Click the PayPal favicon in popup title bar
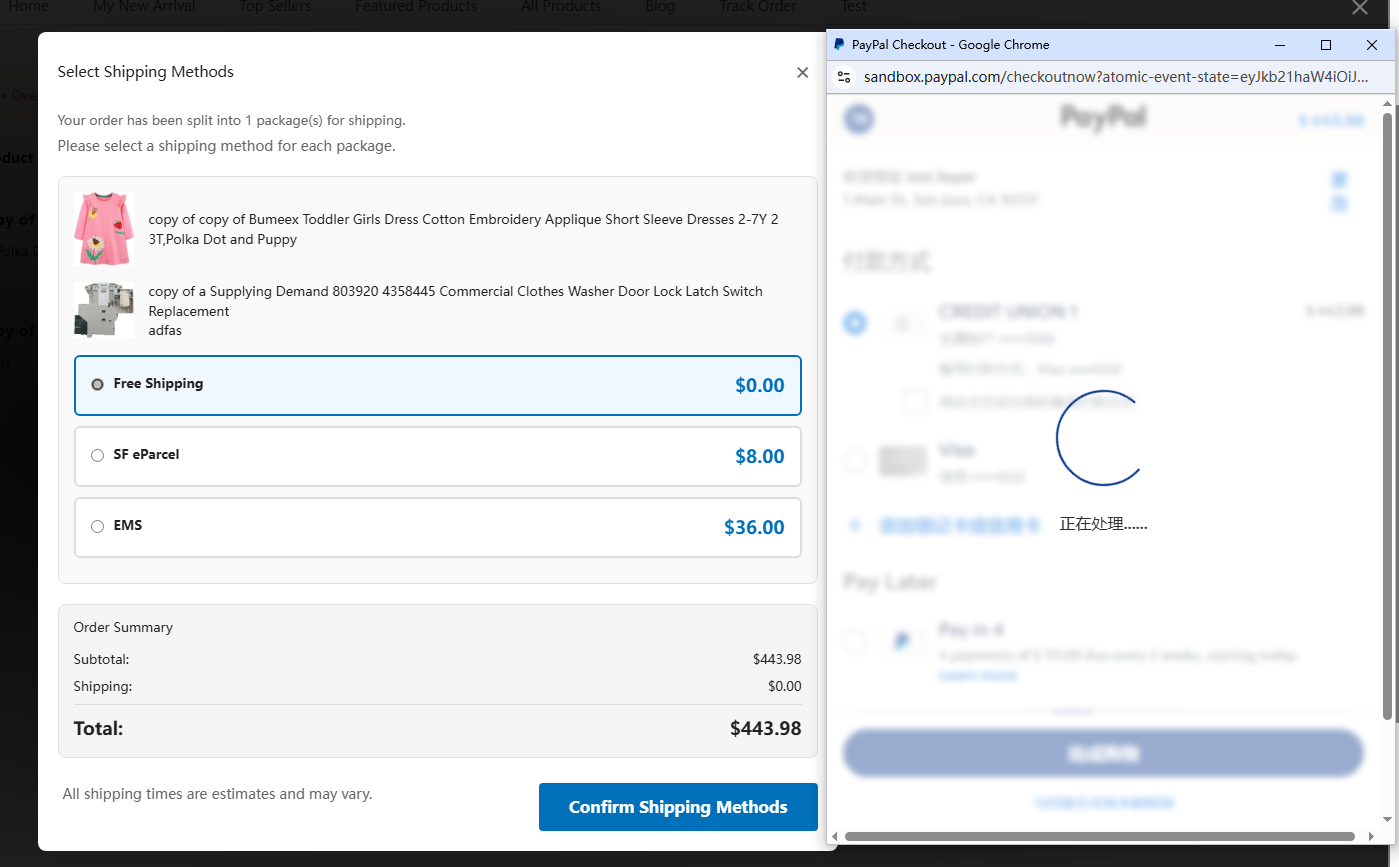The image size is (1399, 867). coord(839,45)
